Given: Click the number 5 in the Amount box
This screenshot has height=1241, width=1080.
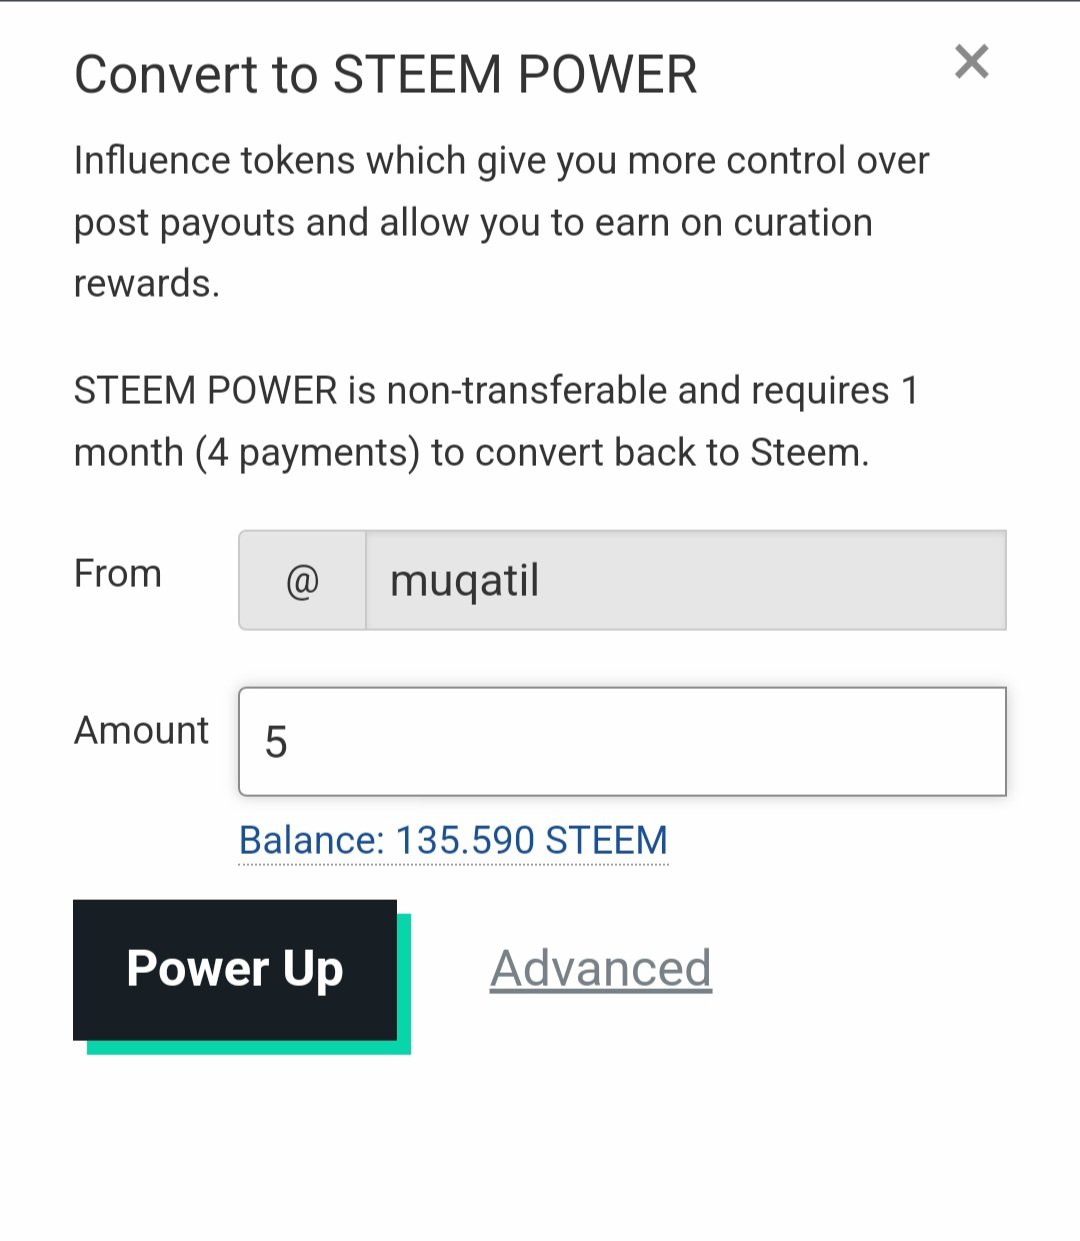Looking at the screenshot, I should (x=276, y=743).
